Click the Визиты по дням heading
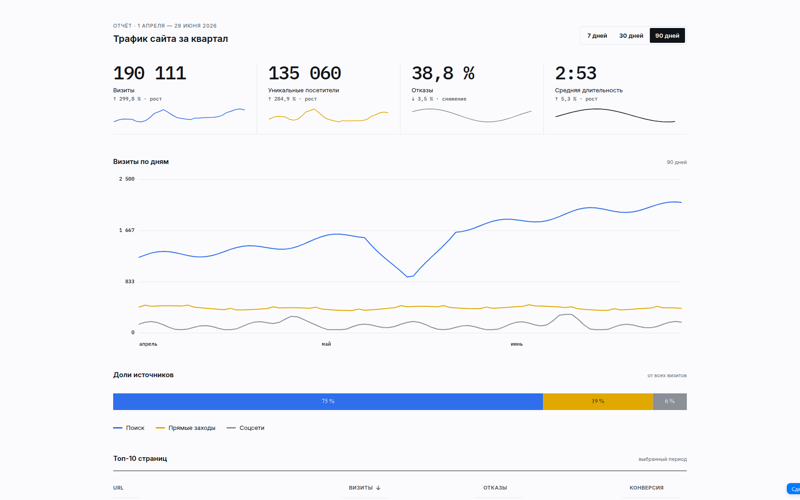 141,162
